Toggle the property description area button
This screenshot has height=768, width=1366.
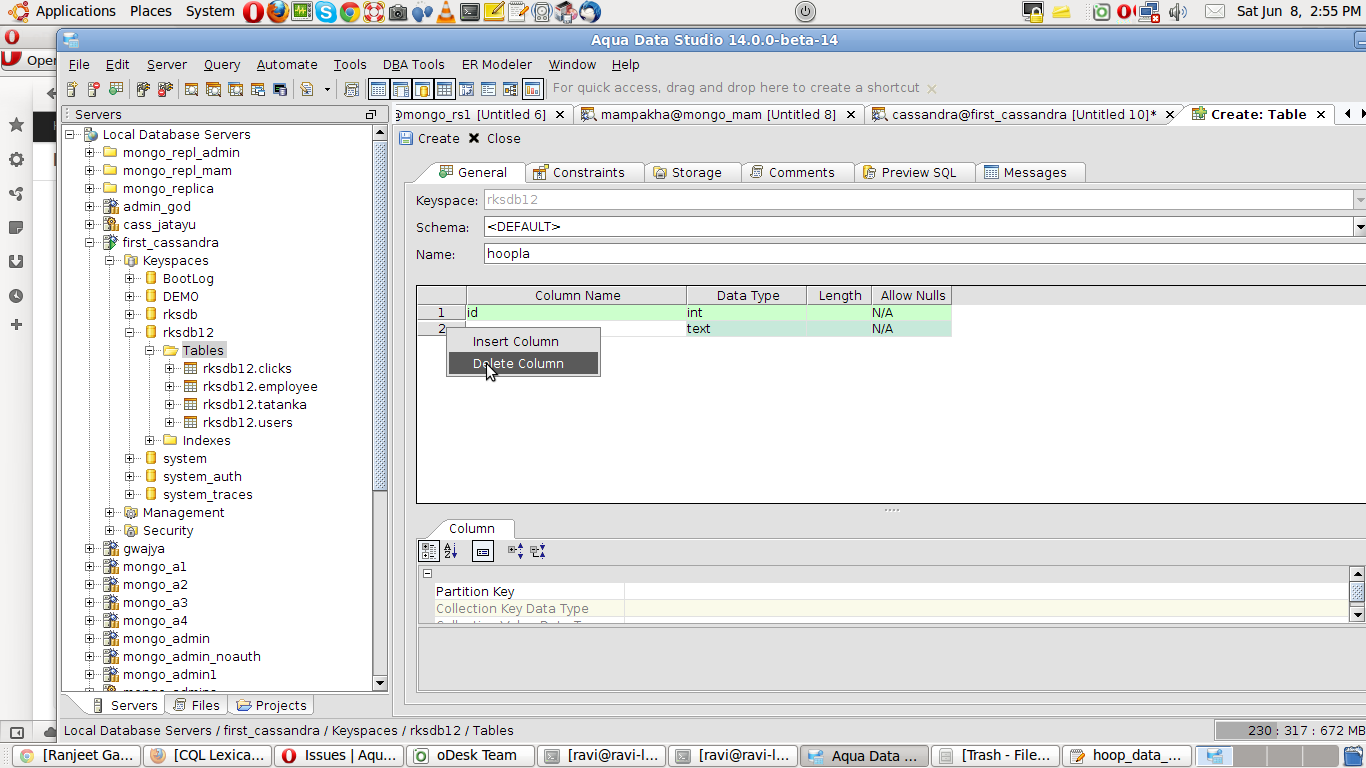coord(483,551)
